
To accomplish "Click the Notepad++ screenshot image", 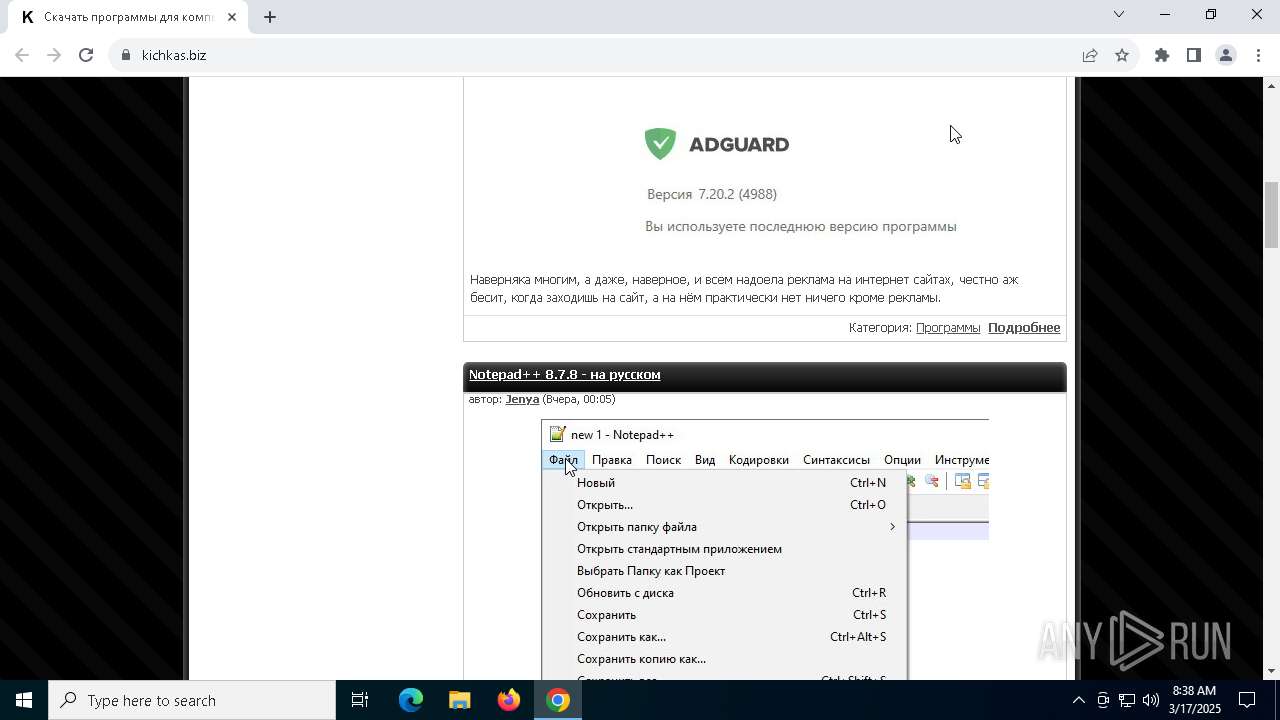I will click(765, 550).
